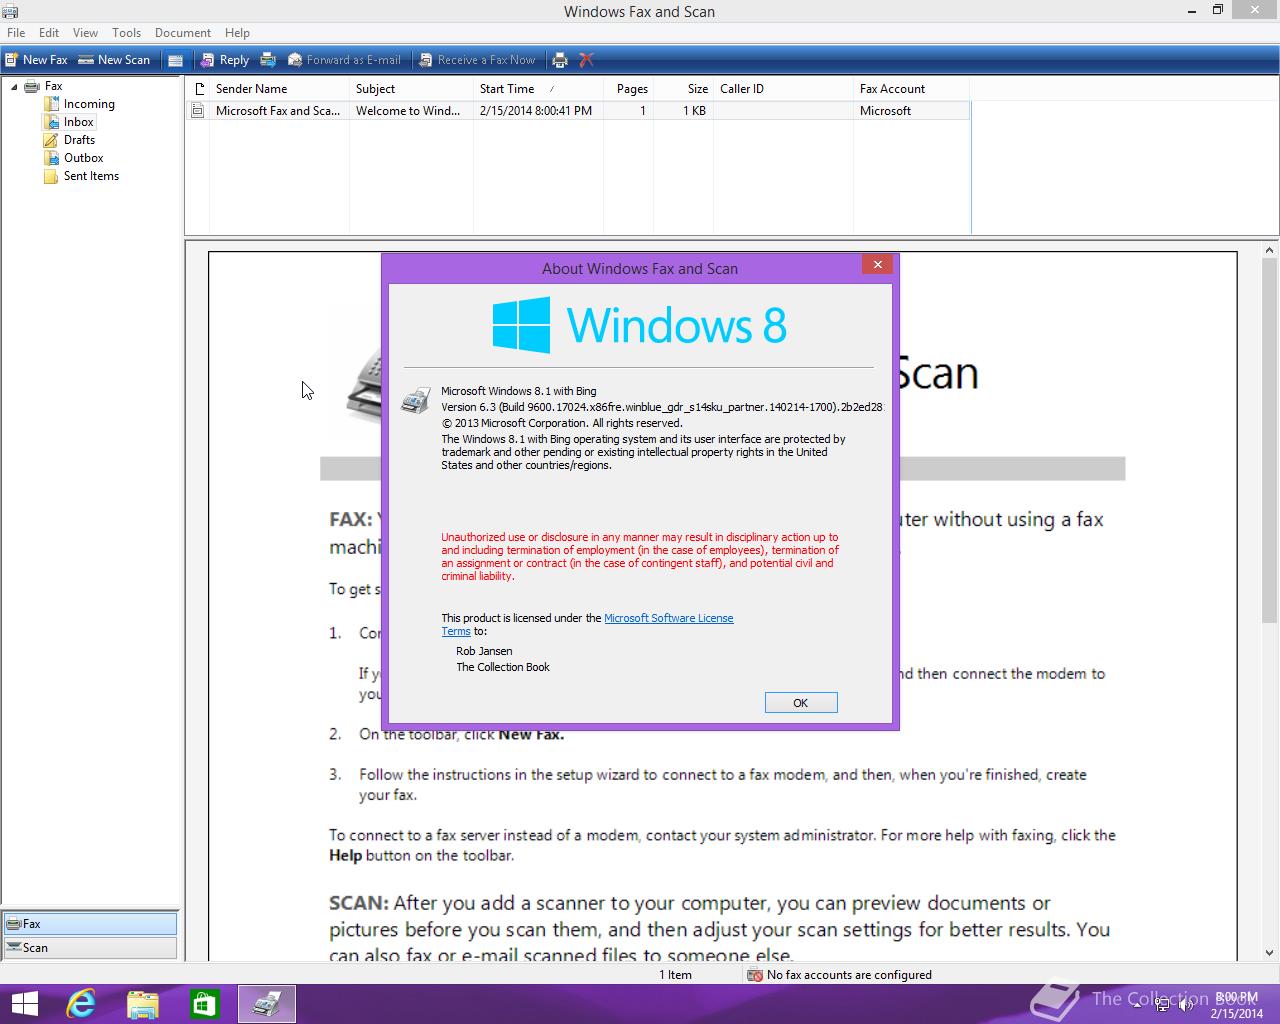Image resolution: width=1280 pixels, height=1024 pixels.
Task: Switch to the Fax view button
Action: pos(90,924)
